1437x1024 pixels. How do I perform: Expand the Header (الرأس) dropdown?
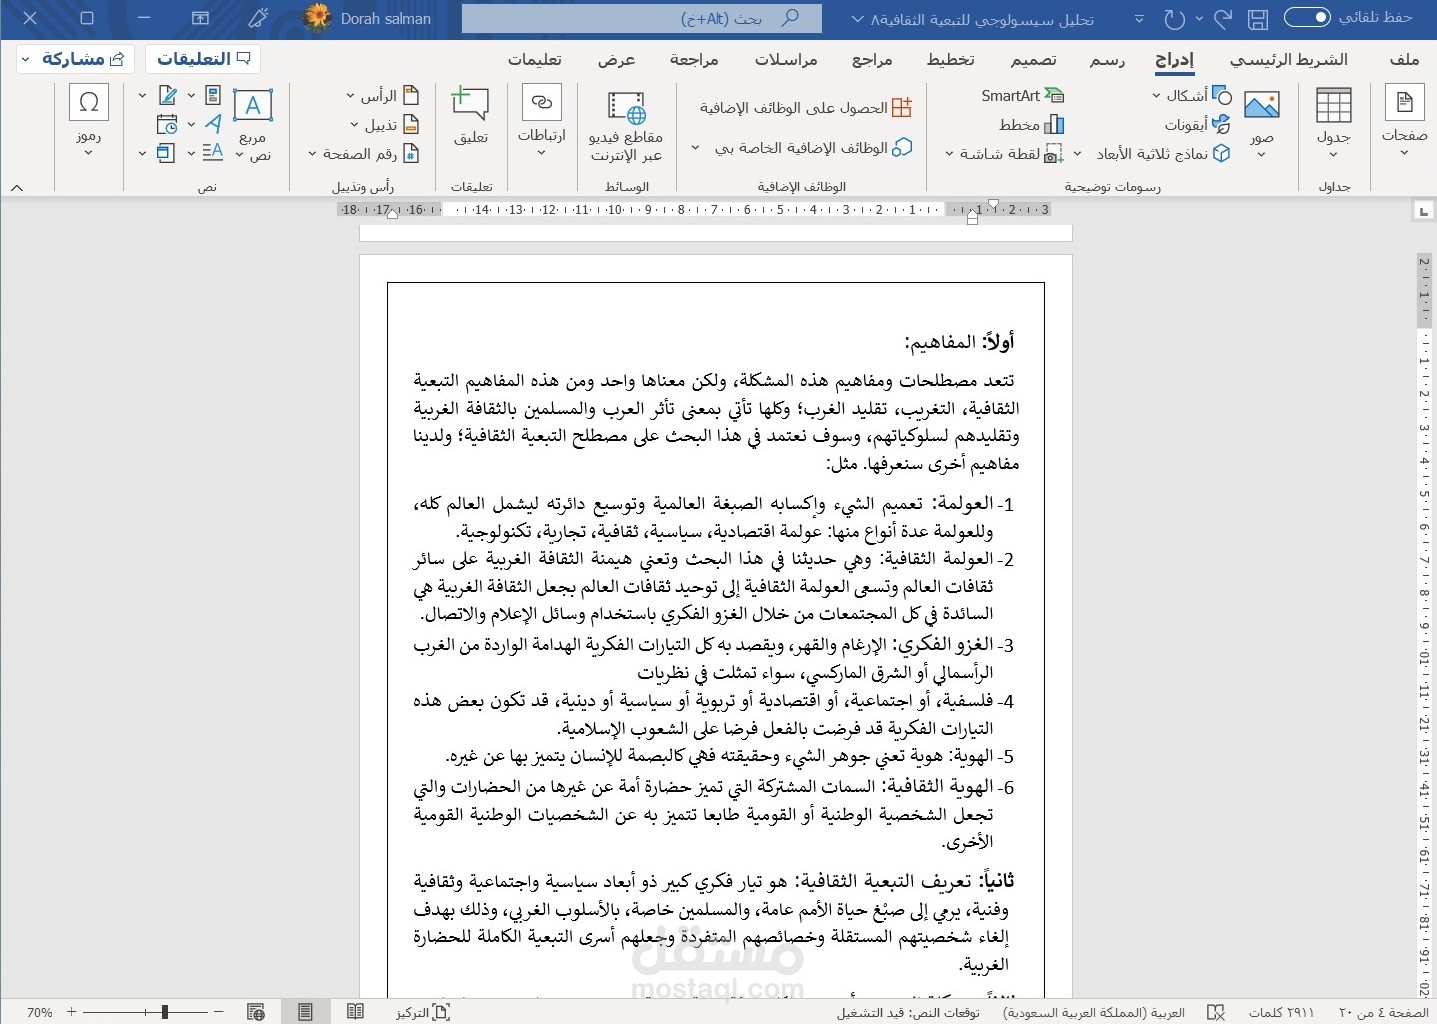pyautogui.click(x=350, y=96)
